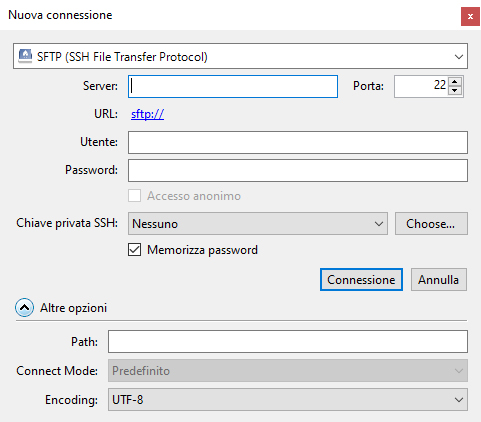481x422 pixels.
Task: Check the Accesso anonimo checkbox
Action: [134, 196]
